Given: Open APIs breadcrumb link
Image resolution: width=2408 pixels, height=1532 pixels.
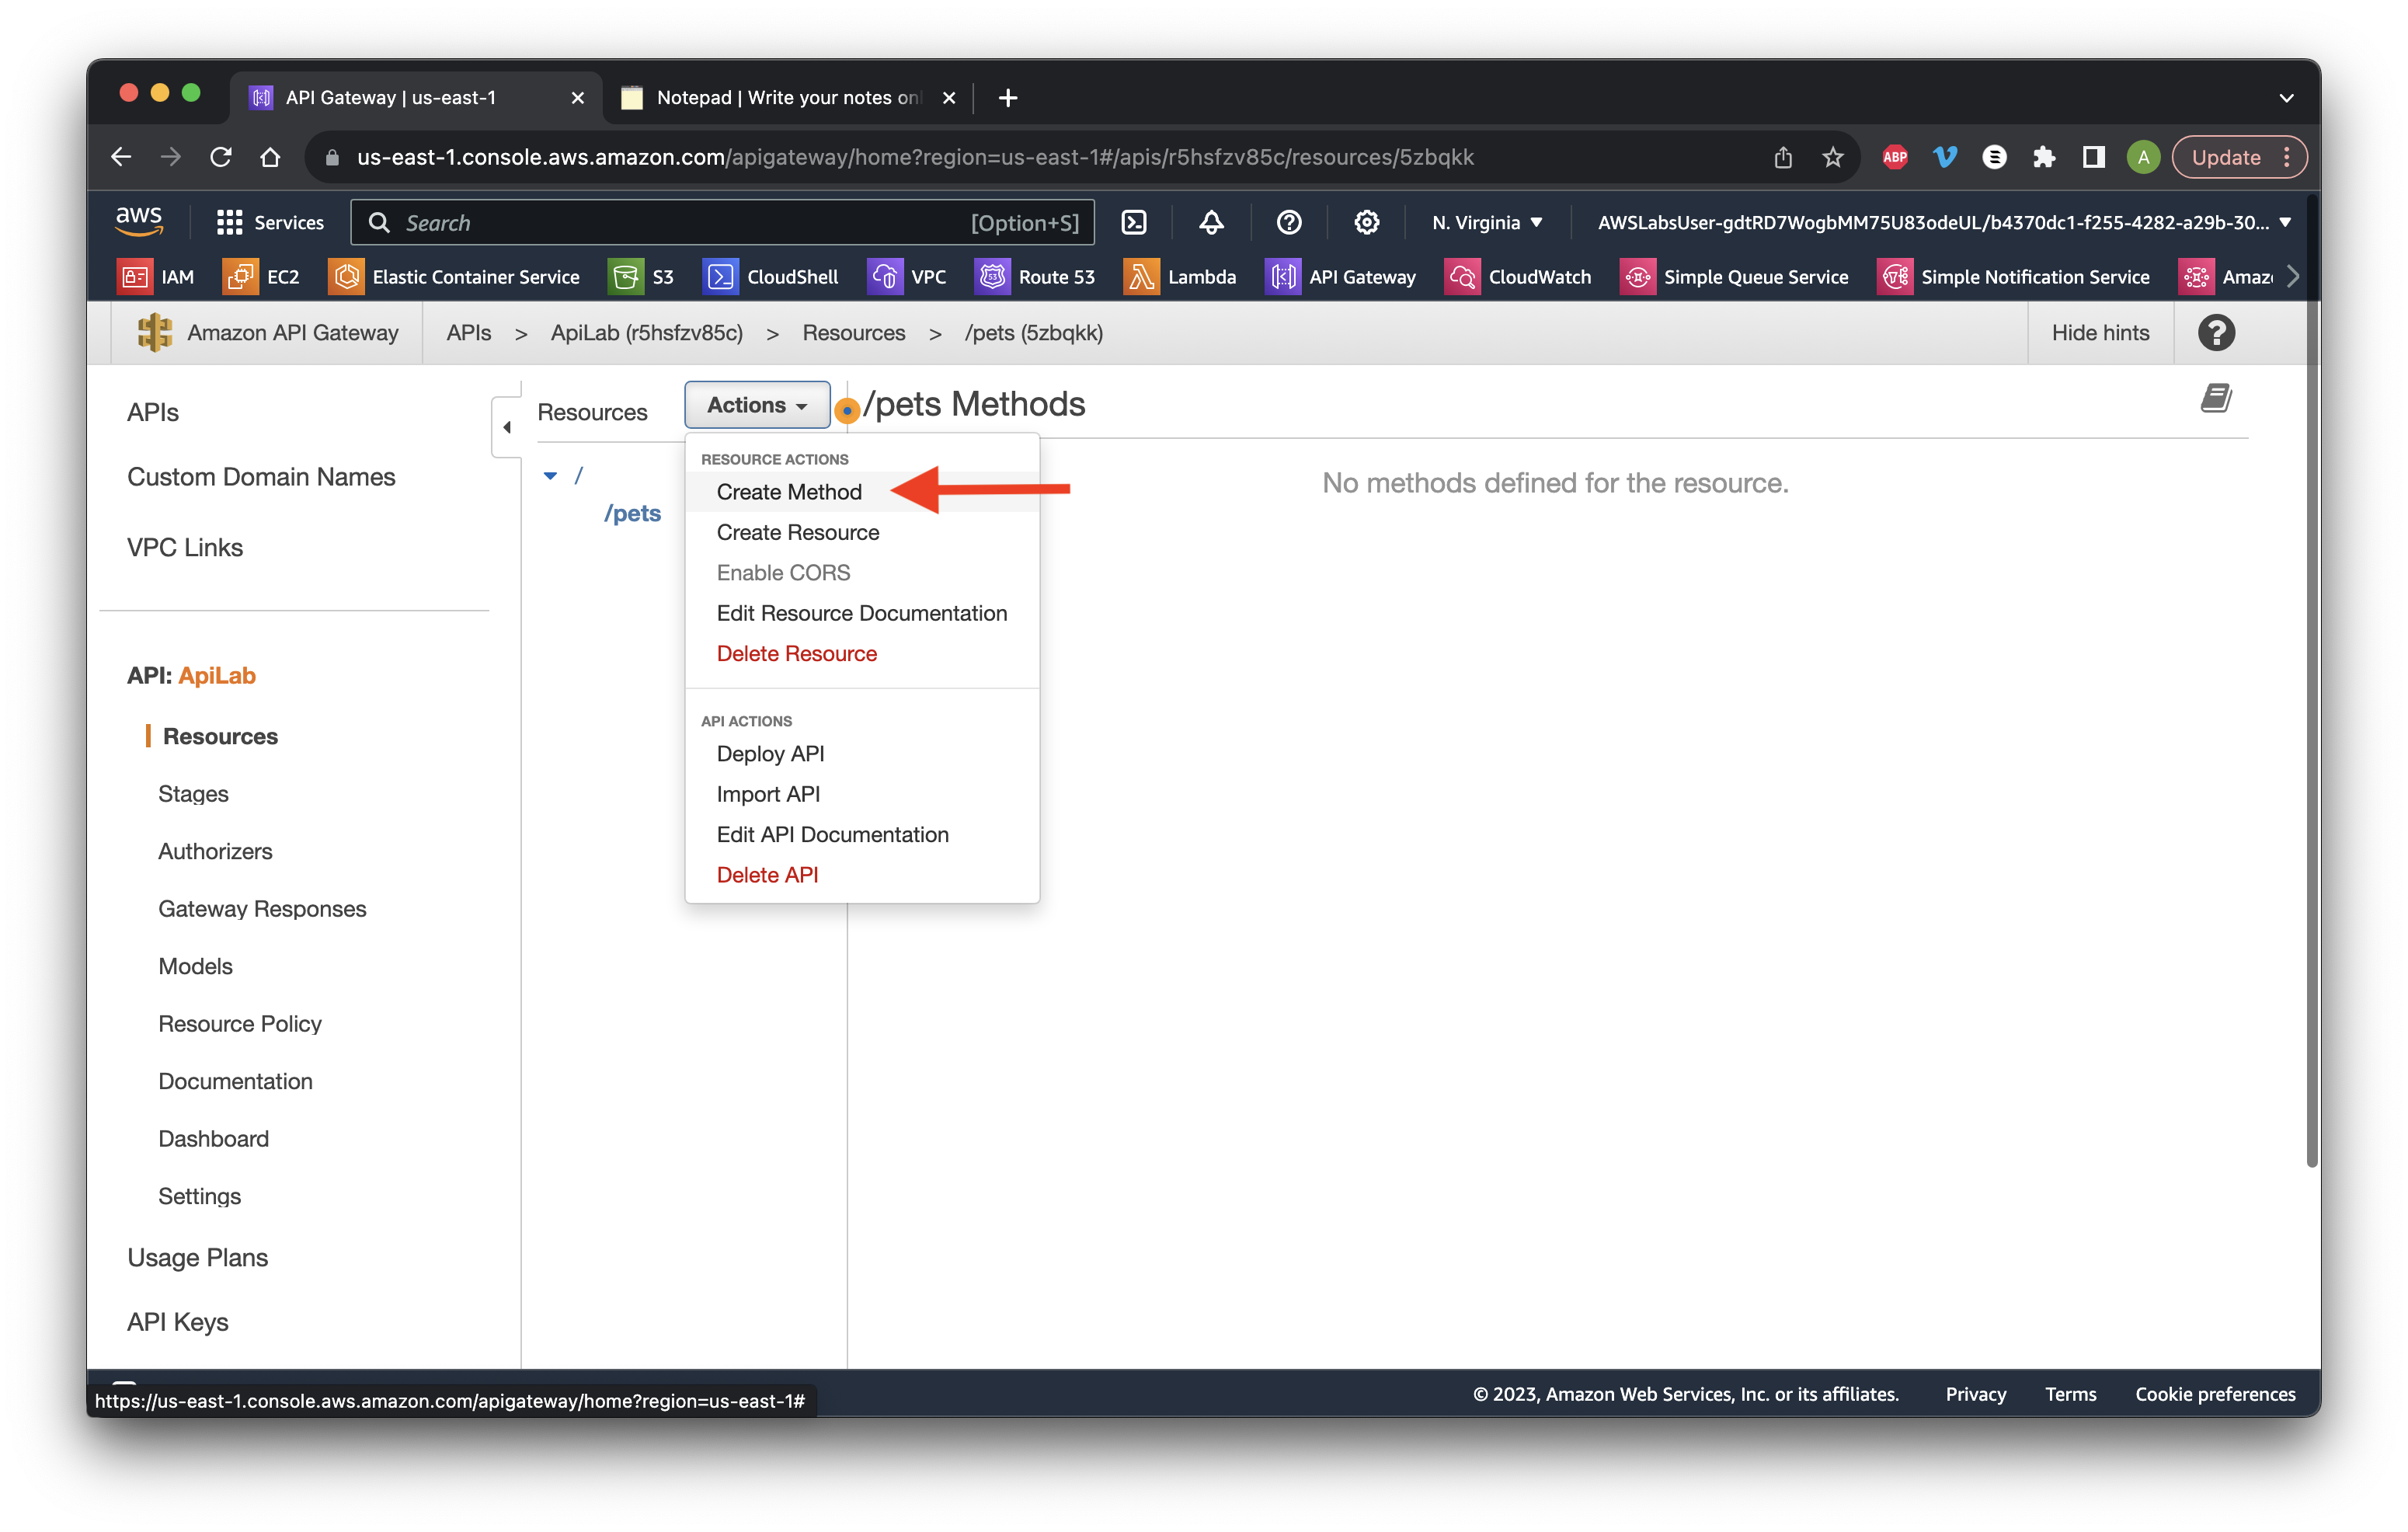Looking at the screenshot, I should [469, 333].
